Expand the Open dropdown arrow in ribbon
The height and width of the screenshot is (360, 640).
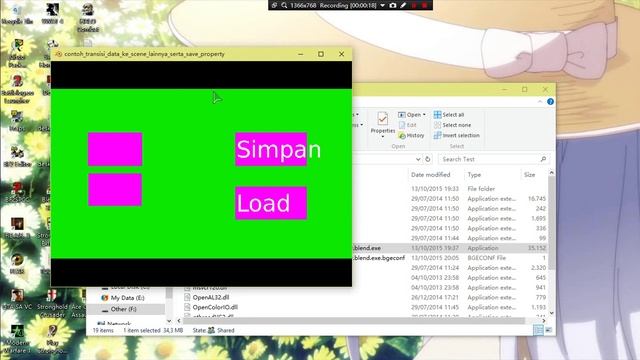tap(424, 115)
